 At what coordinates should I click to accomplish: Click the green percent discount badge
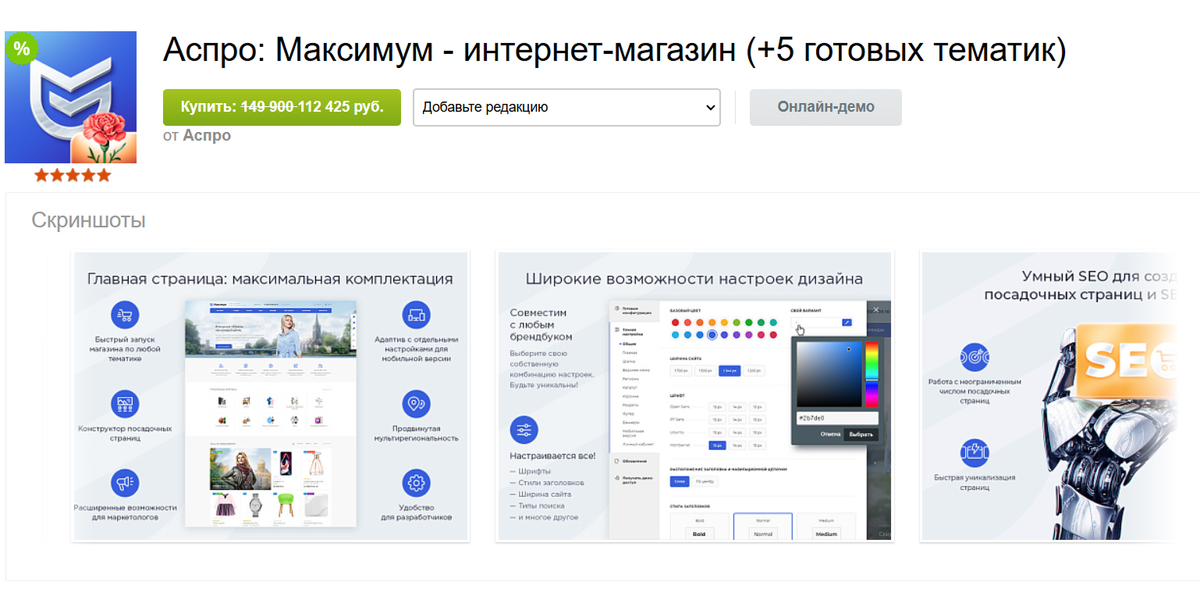22,47
